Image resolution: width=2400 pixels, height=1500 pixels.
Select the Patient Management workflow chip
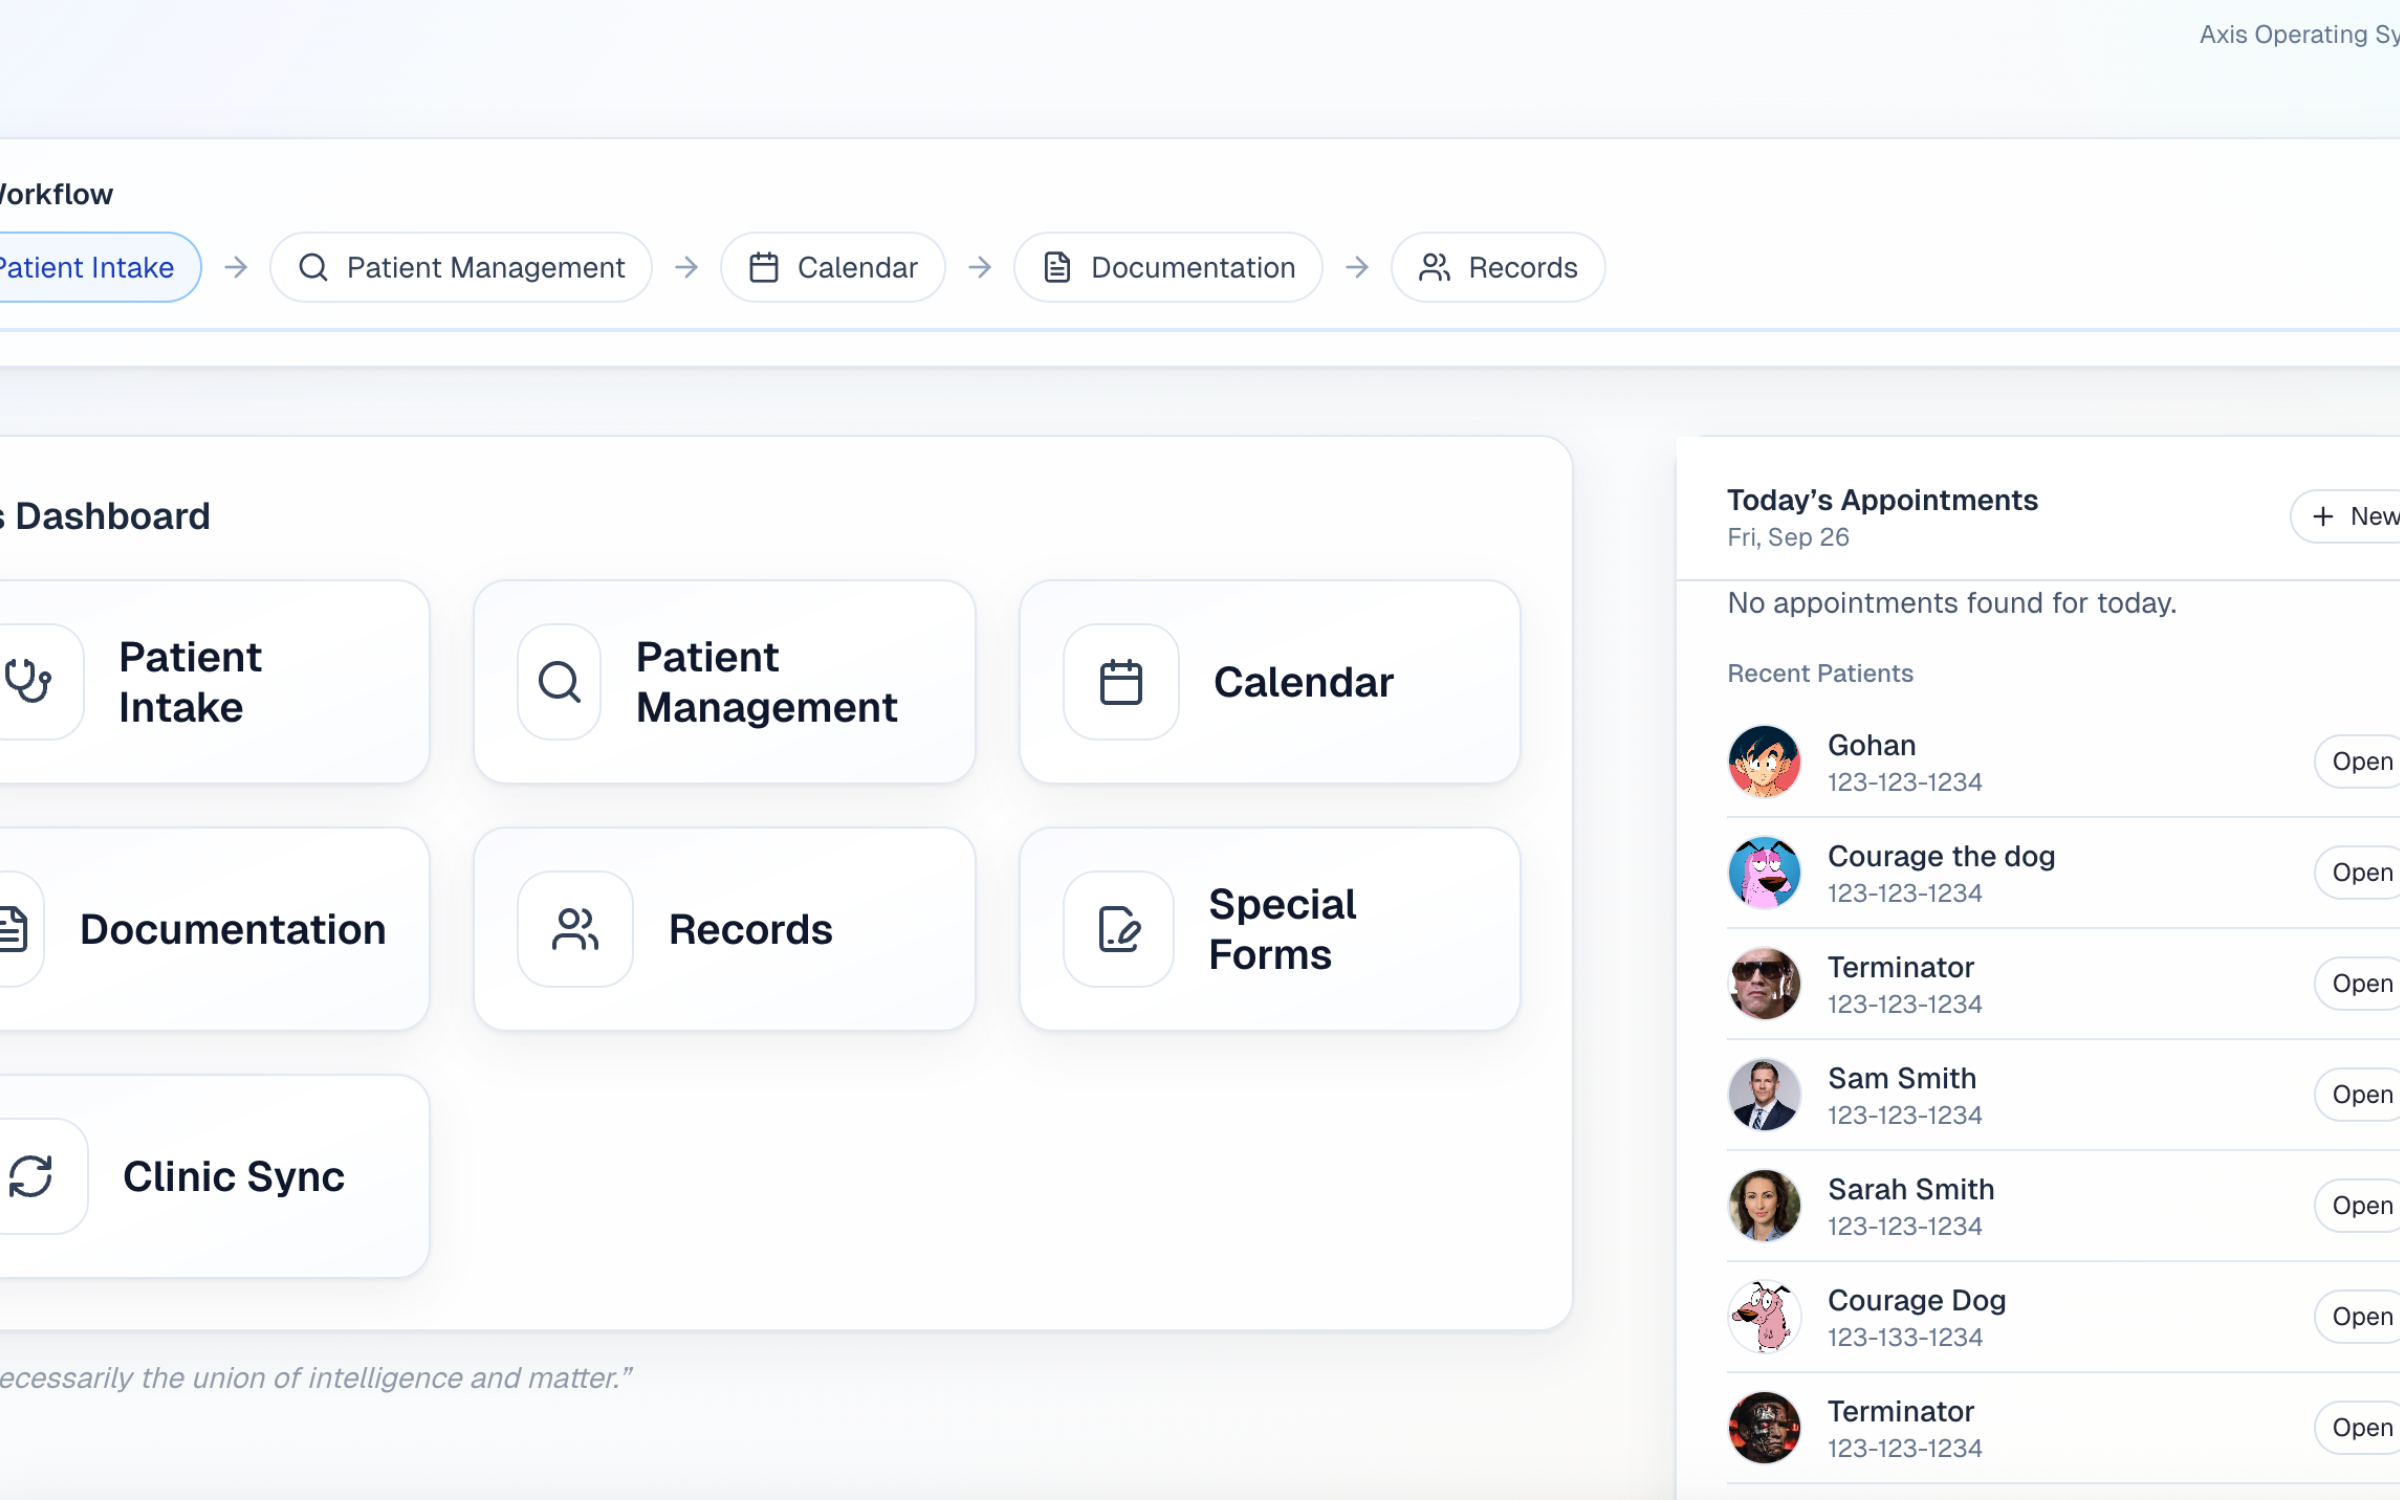461,267
